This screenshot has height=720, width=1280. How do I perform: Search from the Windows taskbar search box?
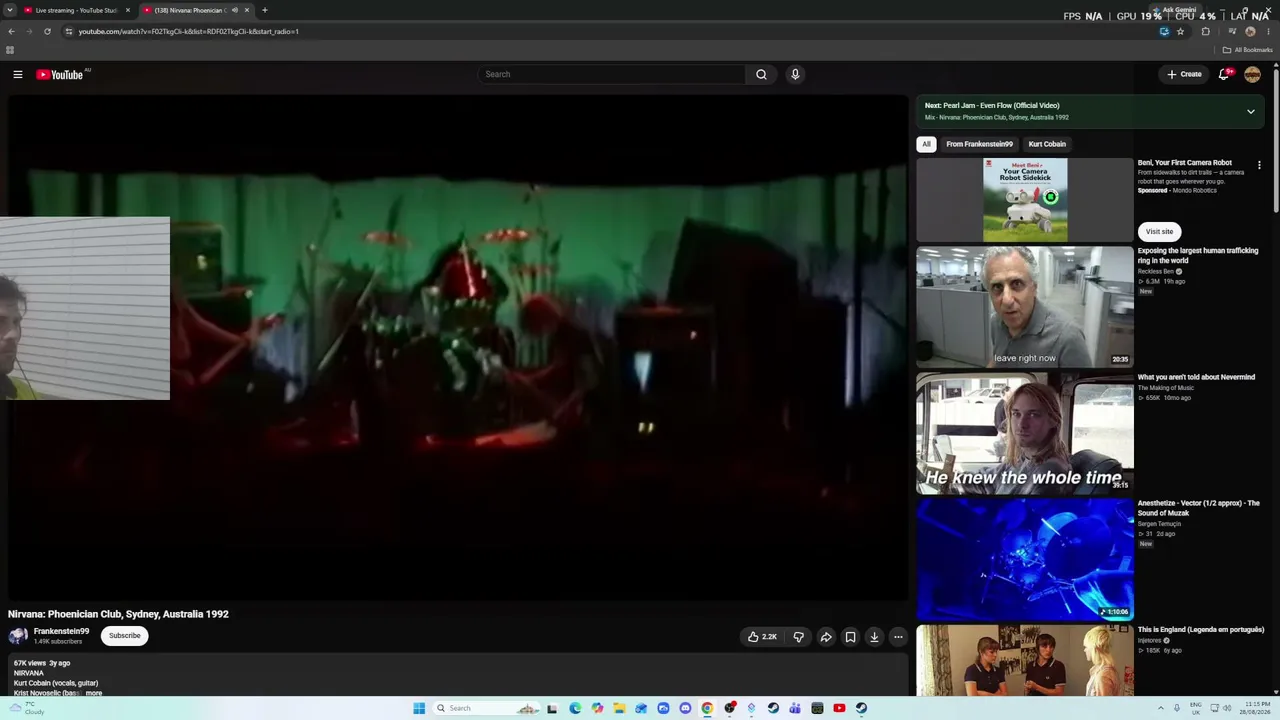pos(485,708)
